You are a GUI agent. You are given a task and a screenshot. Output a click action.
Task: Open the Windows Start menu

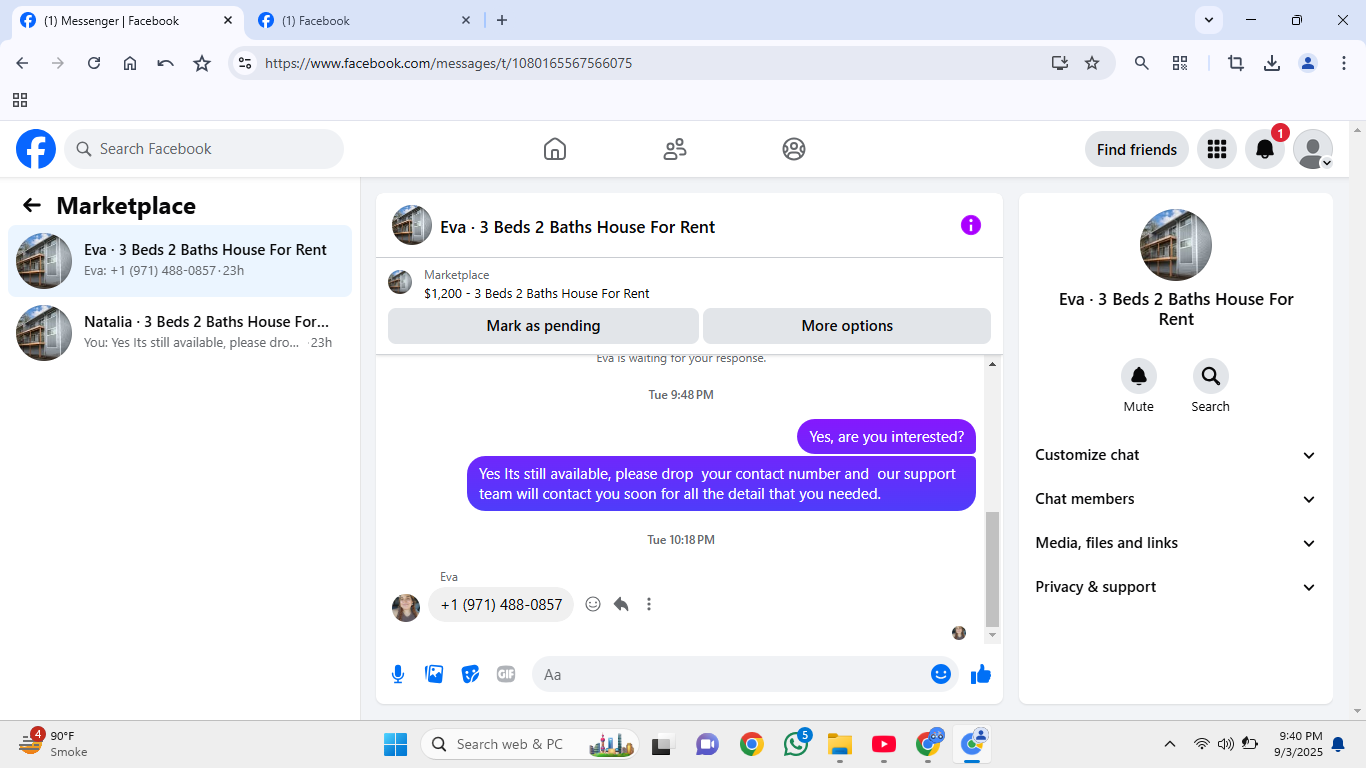395,744
